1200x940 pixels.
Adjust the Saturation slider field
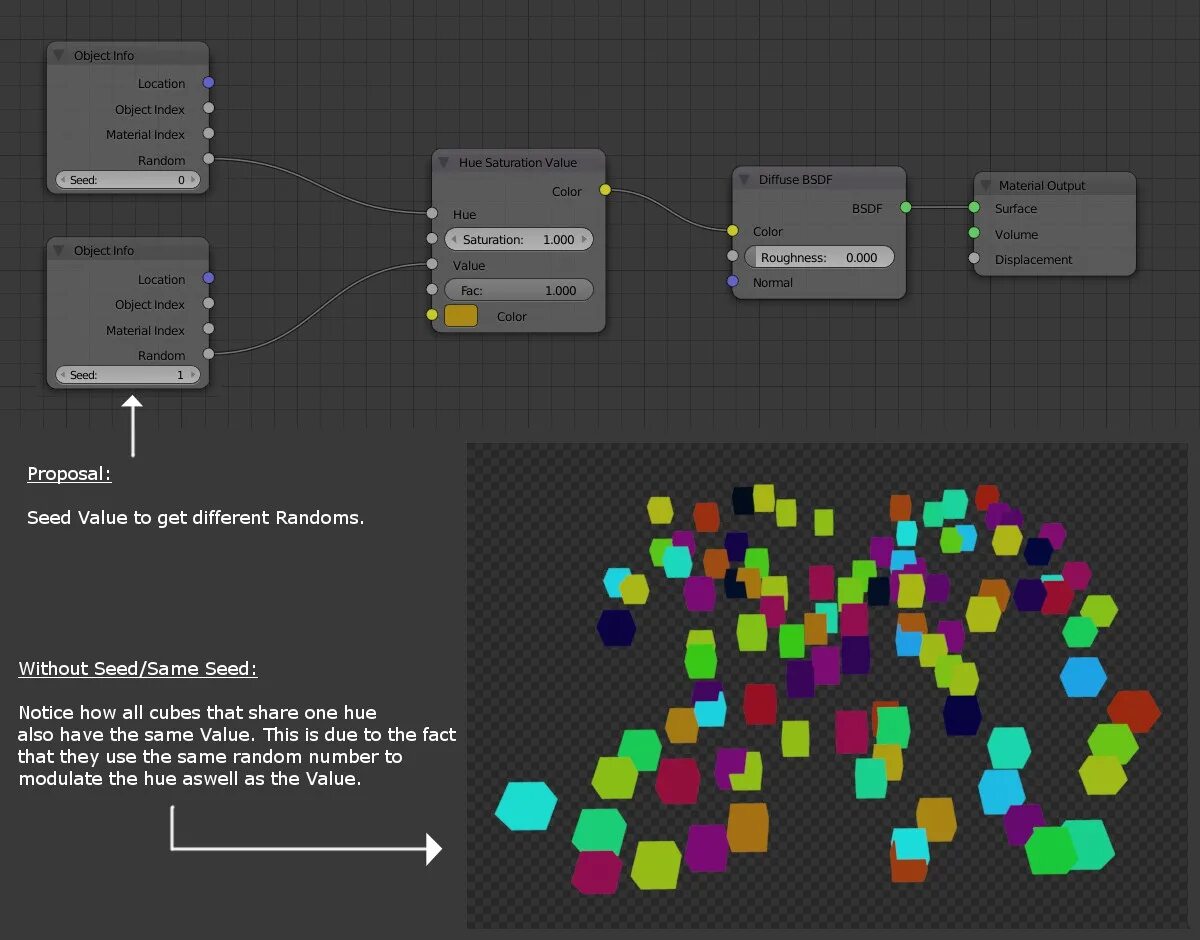[x=518, y=240]
